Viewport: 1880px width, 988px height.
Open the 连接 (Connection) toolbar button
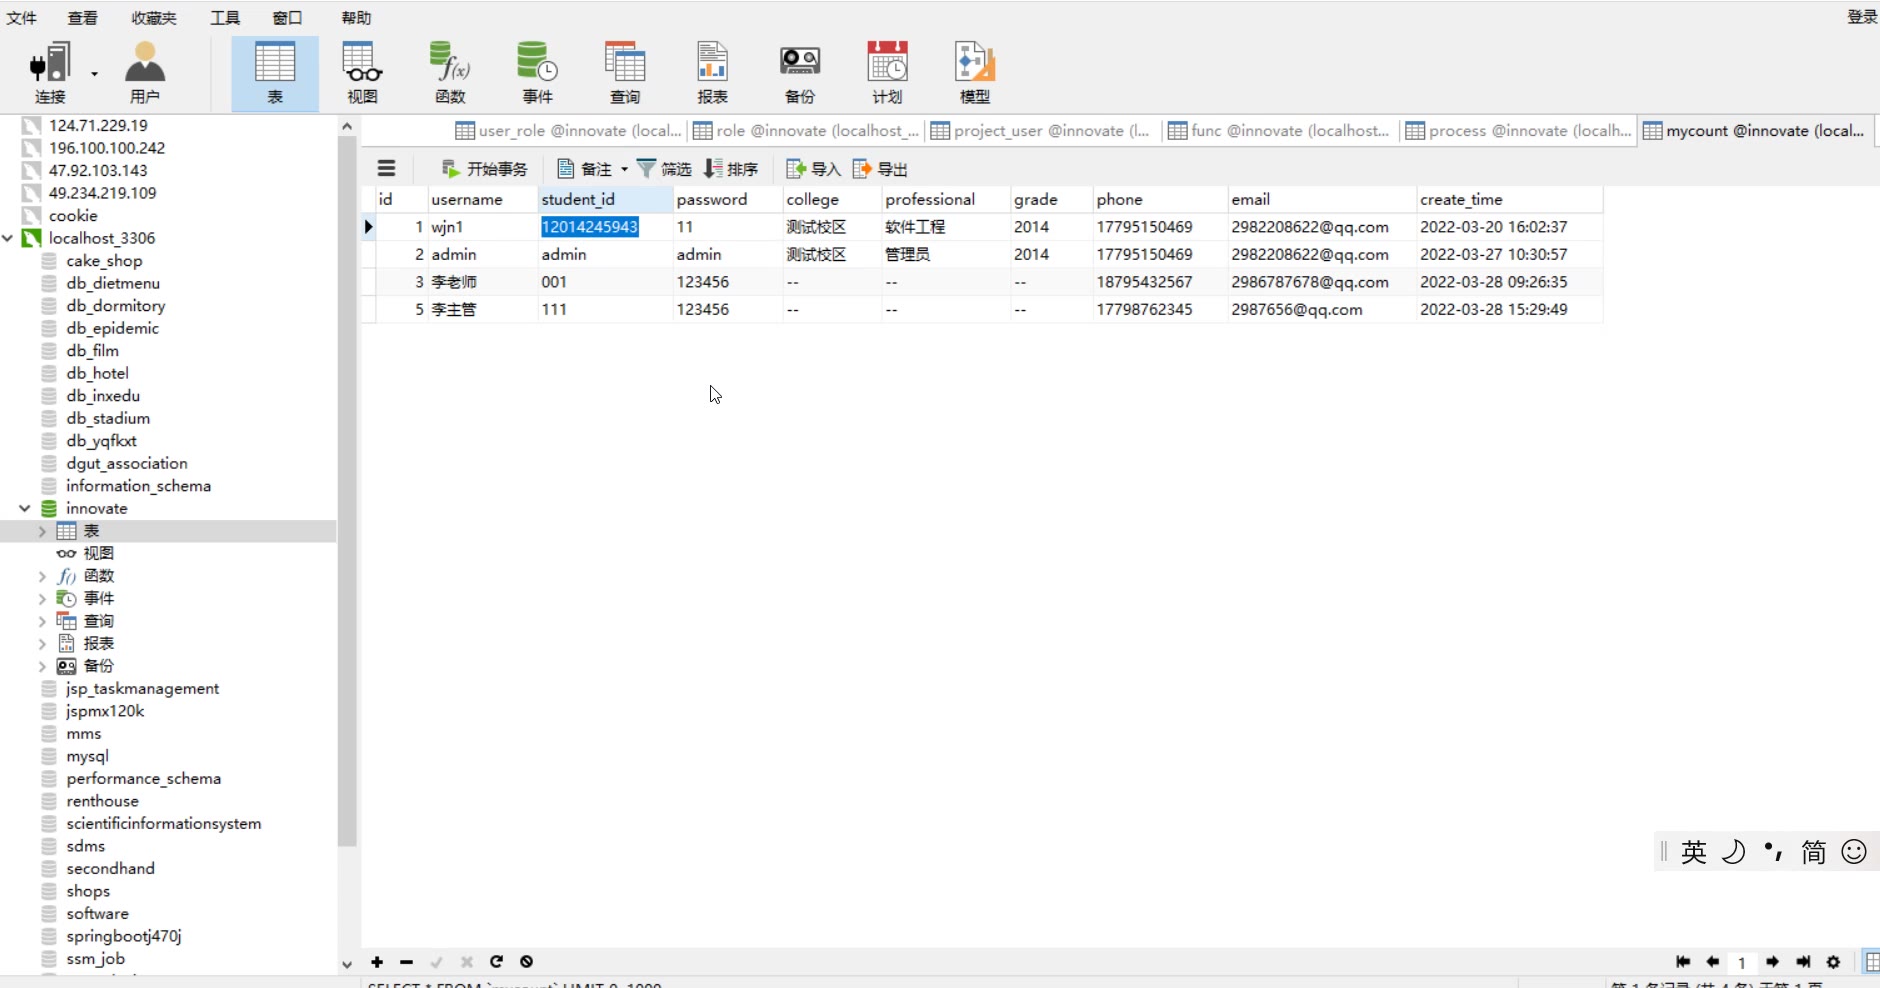50,73
